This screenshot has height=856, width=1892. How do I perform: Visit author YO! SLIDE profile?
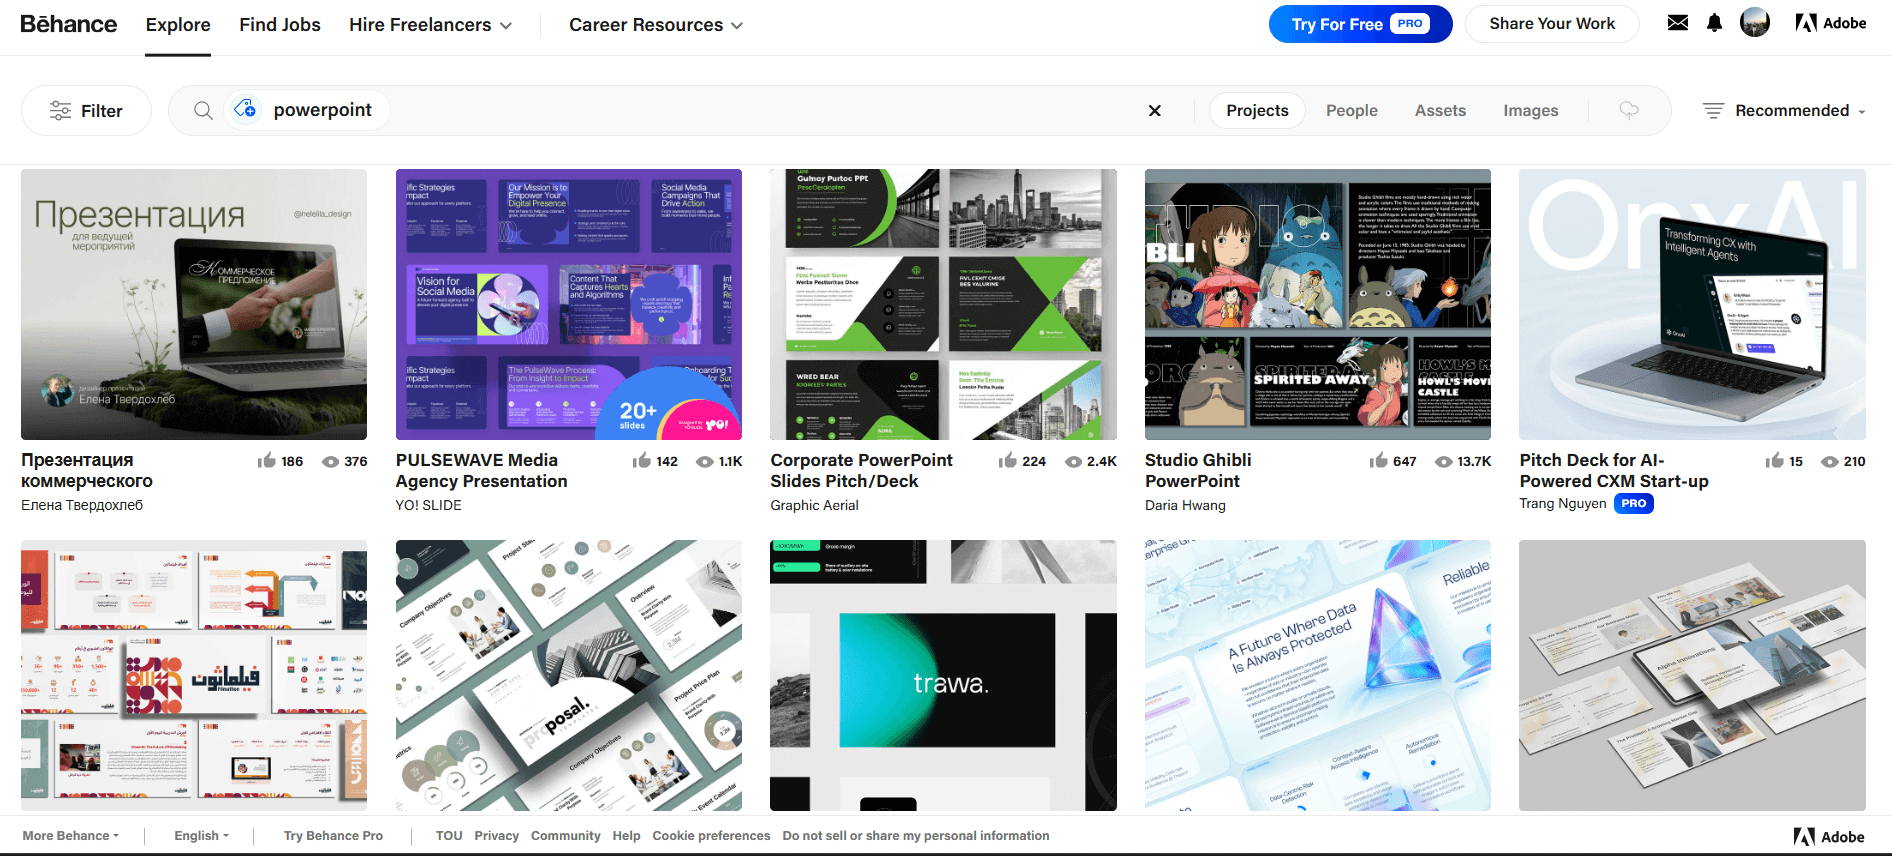click(x=428, y=505)
